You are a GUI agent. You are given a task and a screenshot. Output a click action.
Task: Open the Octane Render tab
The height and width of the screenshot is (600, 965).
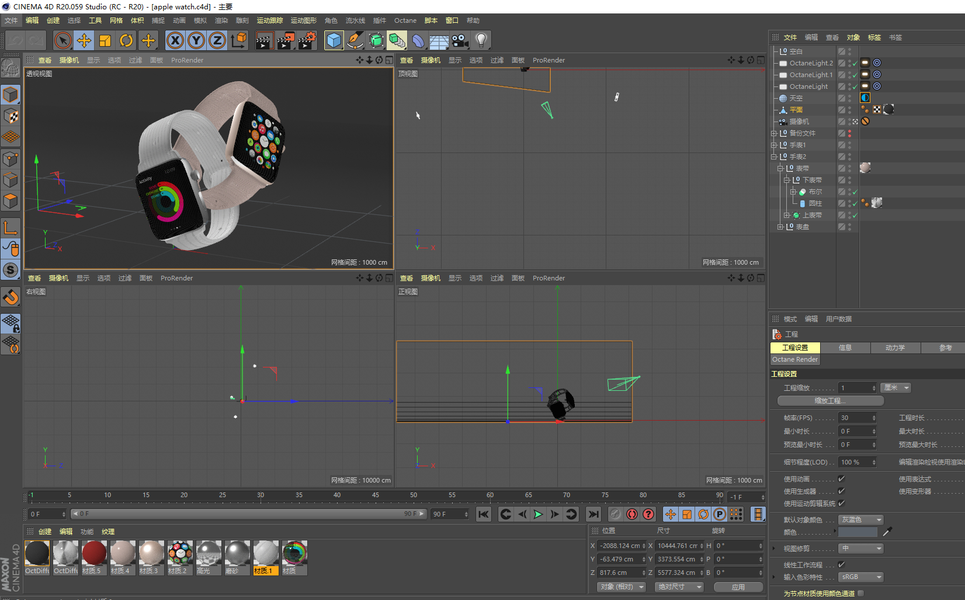795,359
